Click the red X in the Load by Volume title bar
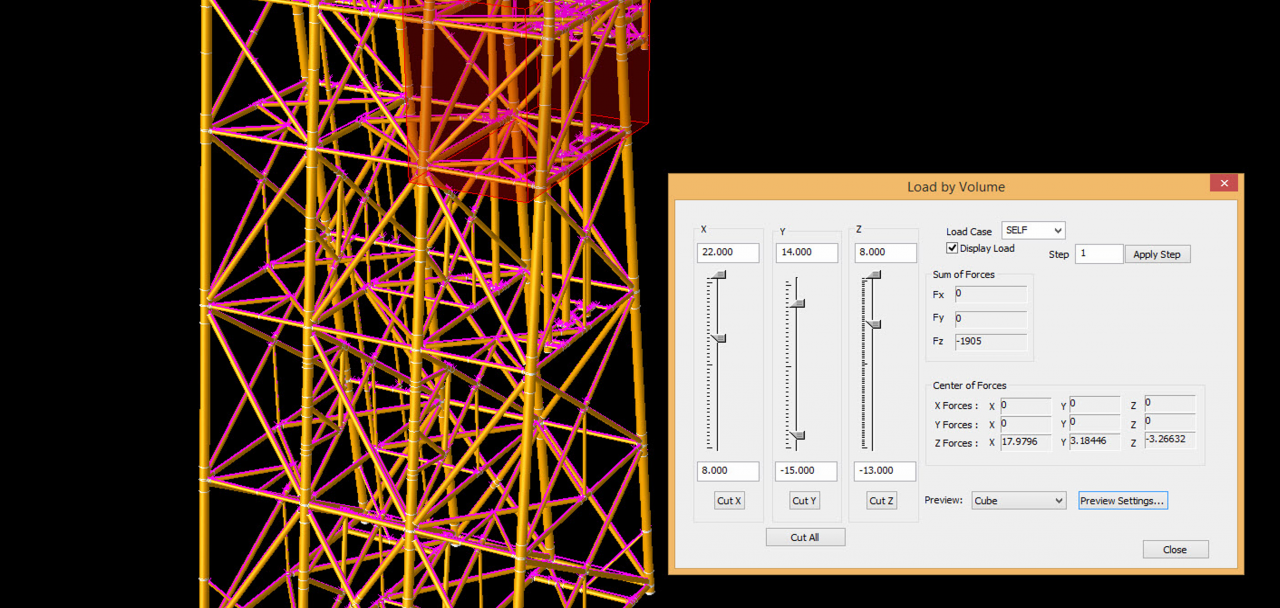The height and width of the screenshot is (608, 1280). tap(1223, 183)
